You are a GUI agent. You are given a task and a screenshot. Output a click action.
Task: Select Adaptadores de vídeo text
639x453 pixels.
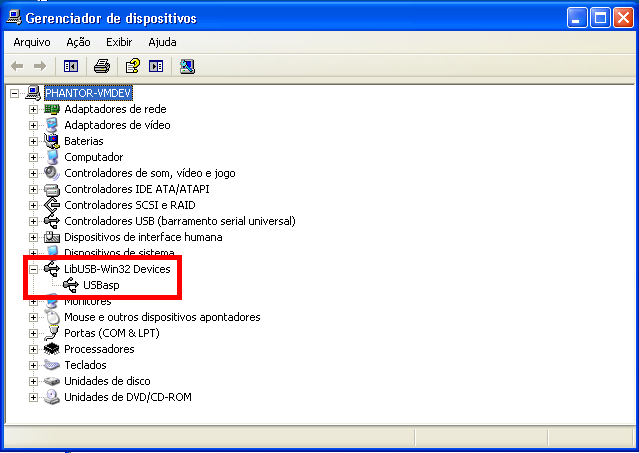(x=117, y=125)
